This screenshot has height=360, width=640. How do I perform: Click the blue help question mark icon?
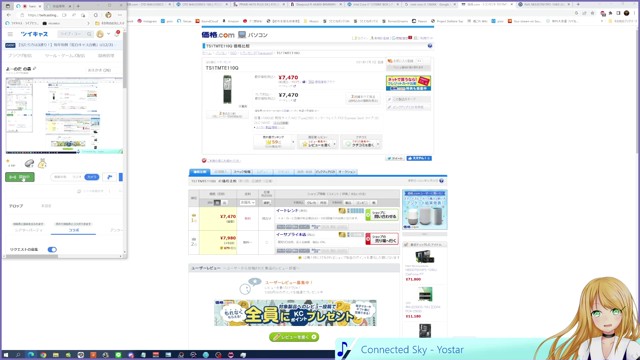[x=429, y=46]
